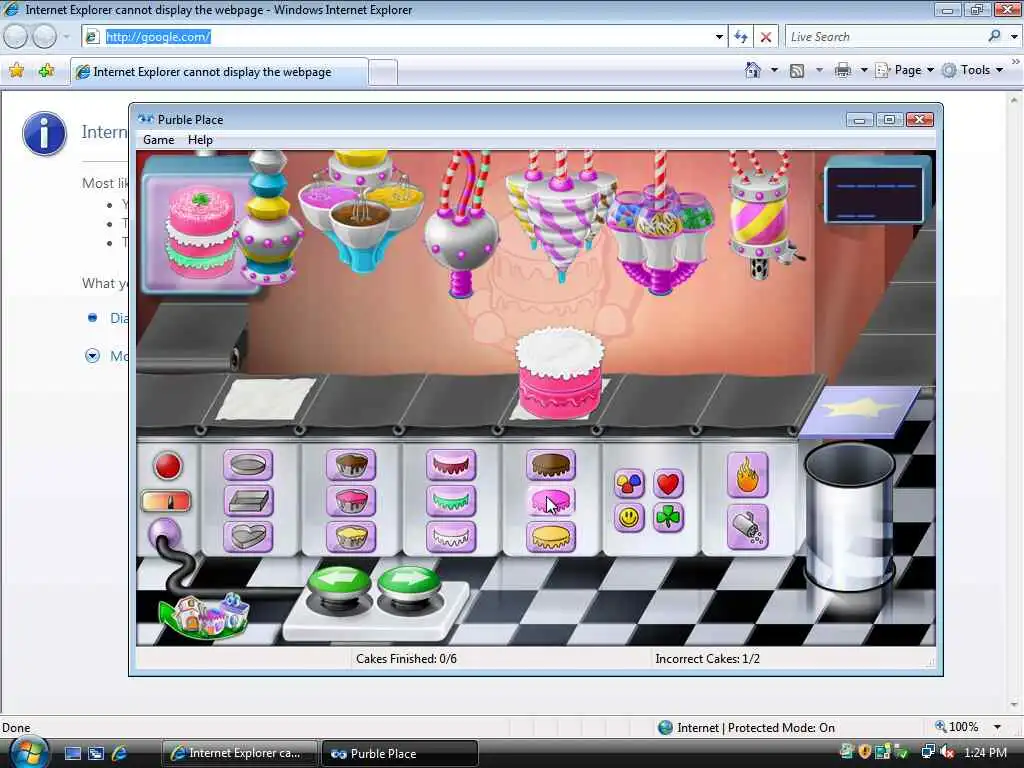This screenshot has width=1024, height=768.
Task: Pick the green wavy filling icing button
Action: (x=451, y=501)
